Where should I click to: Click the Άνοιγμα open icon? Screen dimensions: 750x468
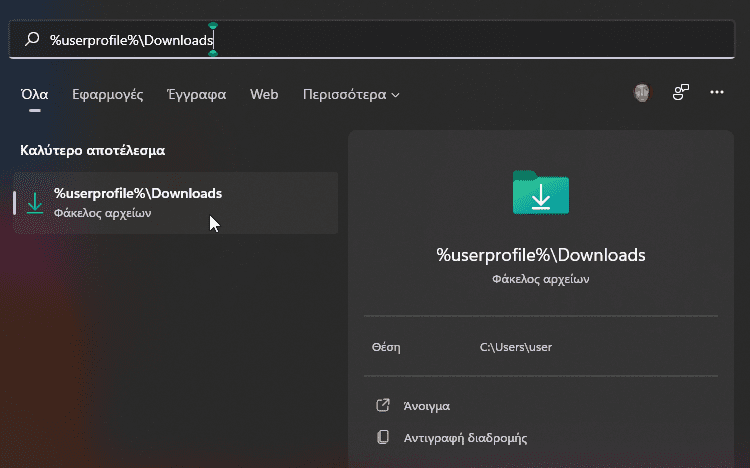pos(383,405)
